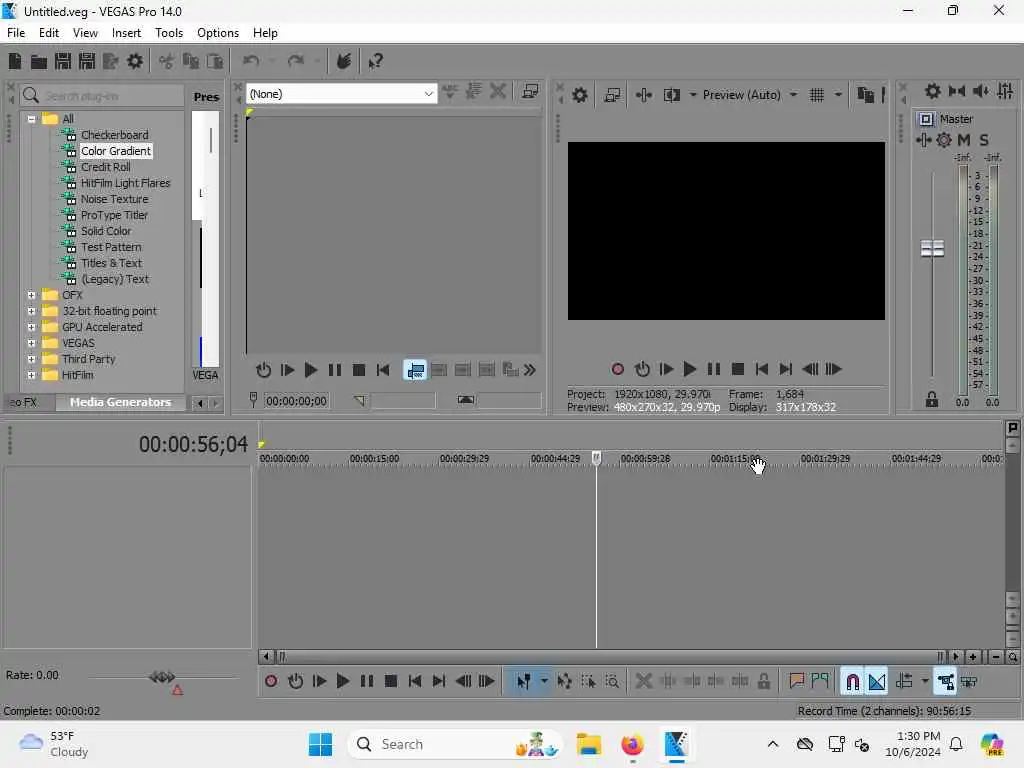Expand the OFX folder
The height and width of the screenshot is (768, 1024).
coord(31,295)
